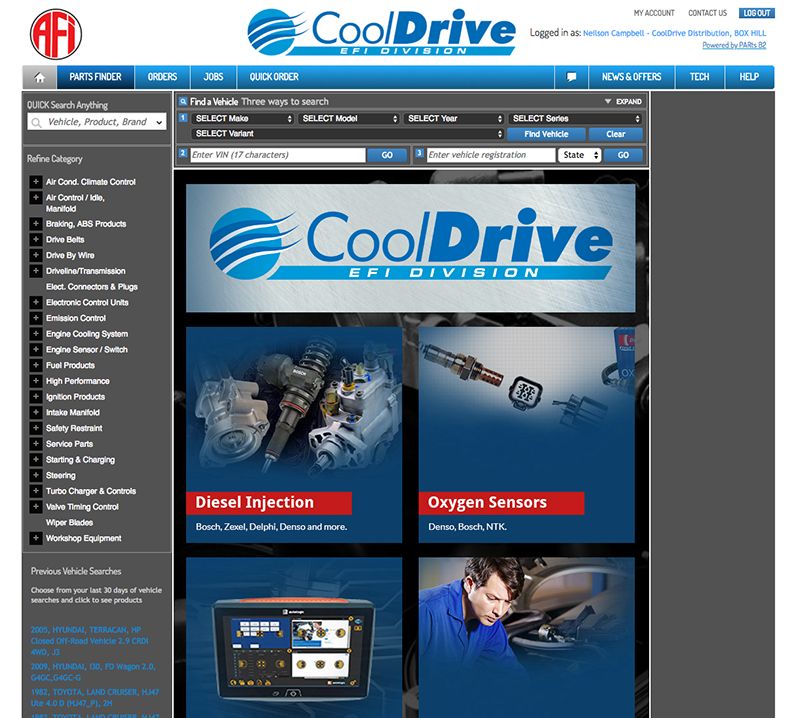796x718 pixels.
Task: Expand the Braking, ABS Products category
Action: coord(36,224)
